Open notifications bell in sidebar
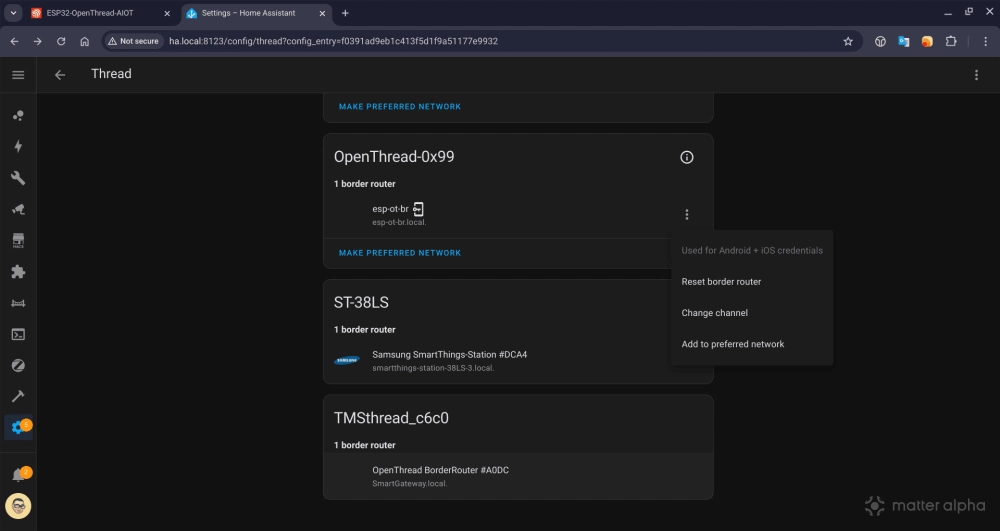Viewport: 1000px width, 531px height. click(x=18, y=475)
